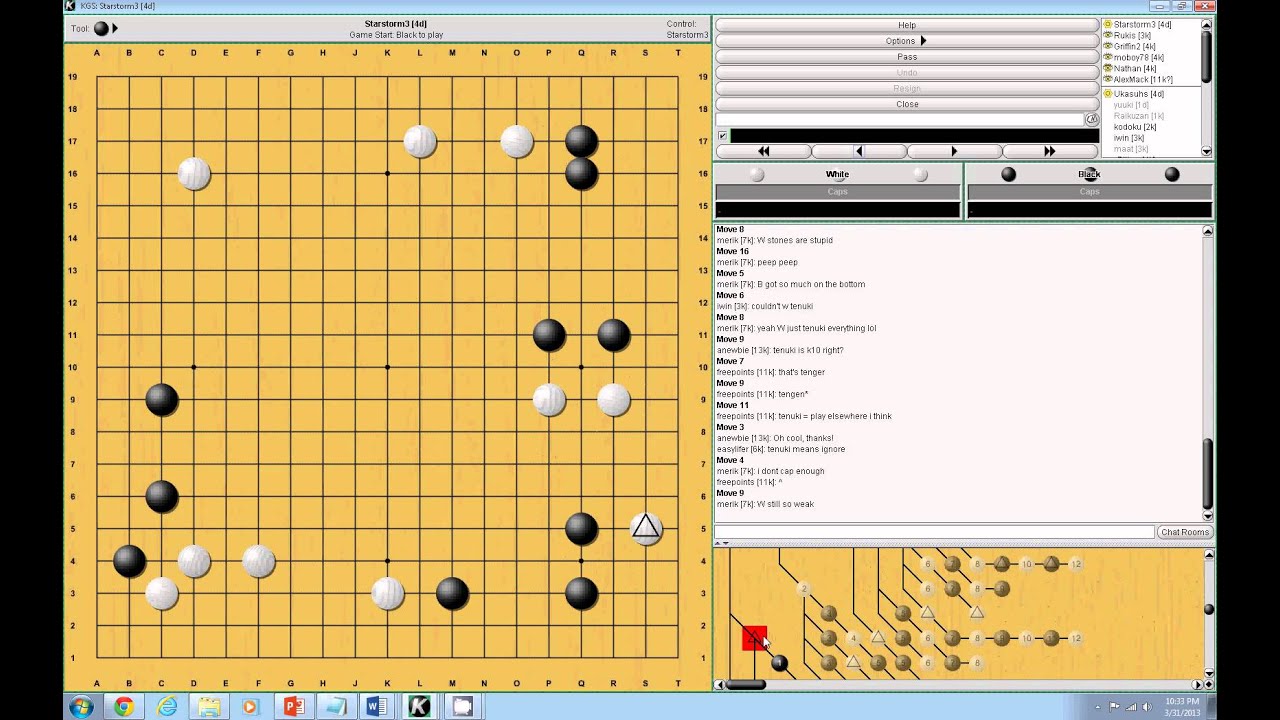Click the round icon beside message field
Image resolution: width=1280 pixels, height=720 pixels.
[1092, 120]
